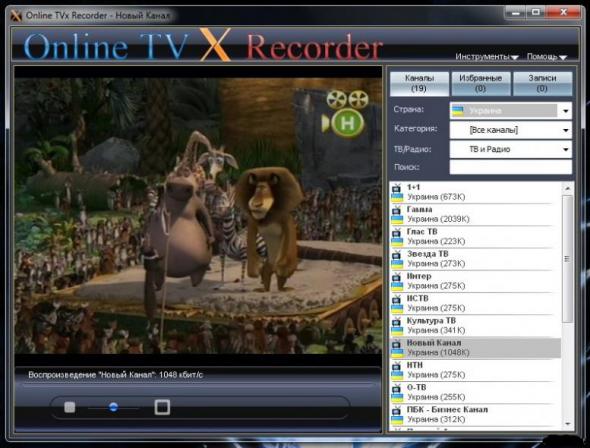The height and width of the screenshot is (448, 590).
Task: Select the ИСТВ channel
Action: click(x=475, y=303)
